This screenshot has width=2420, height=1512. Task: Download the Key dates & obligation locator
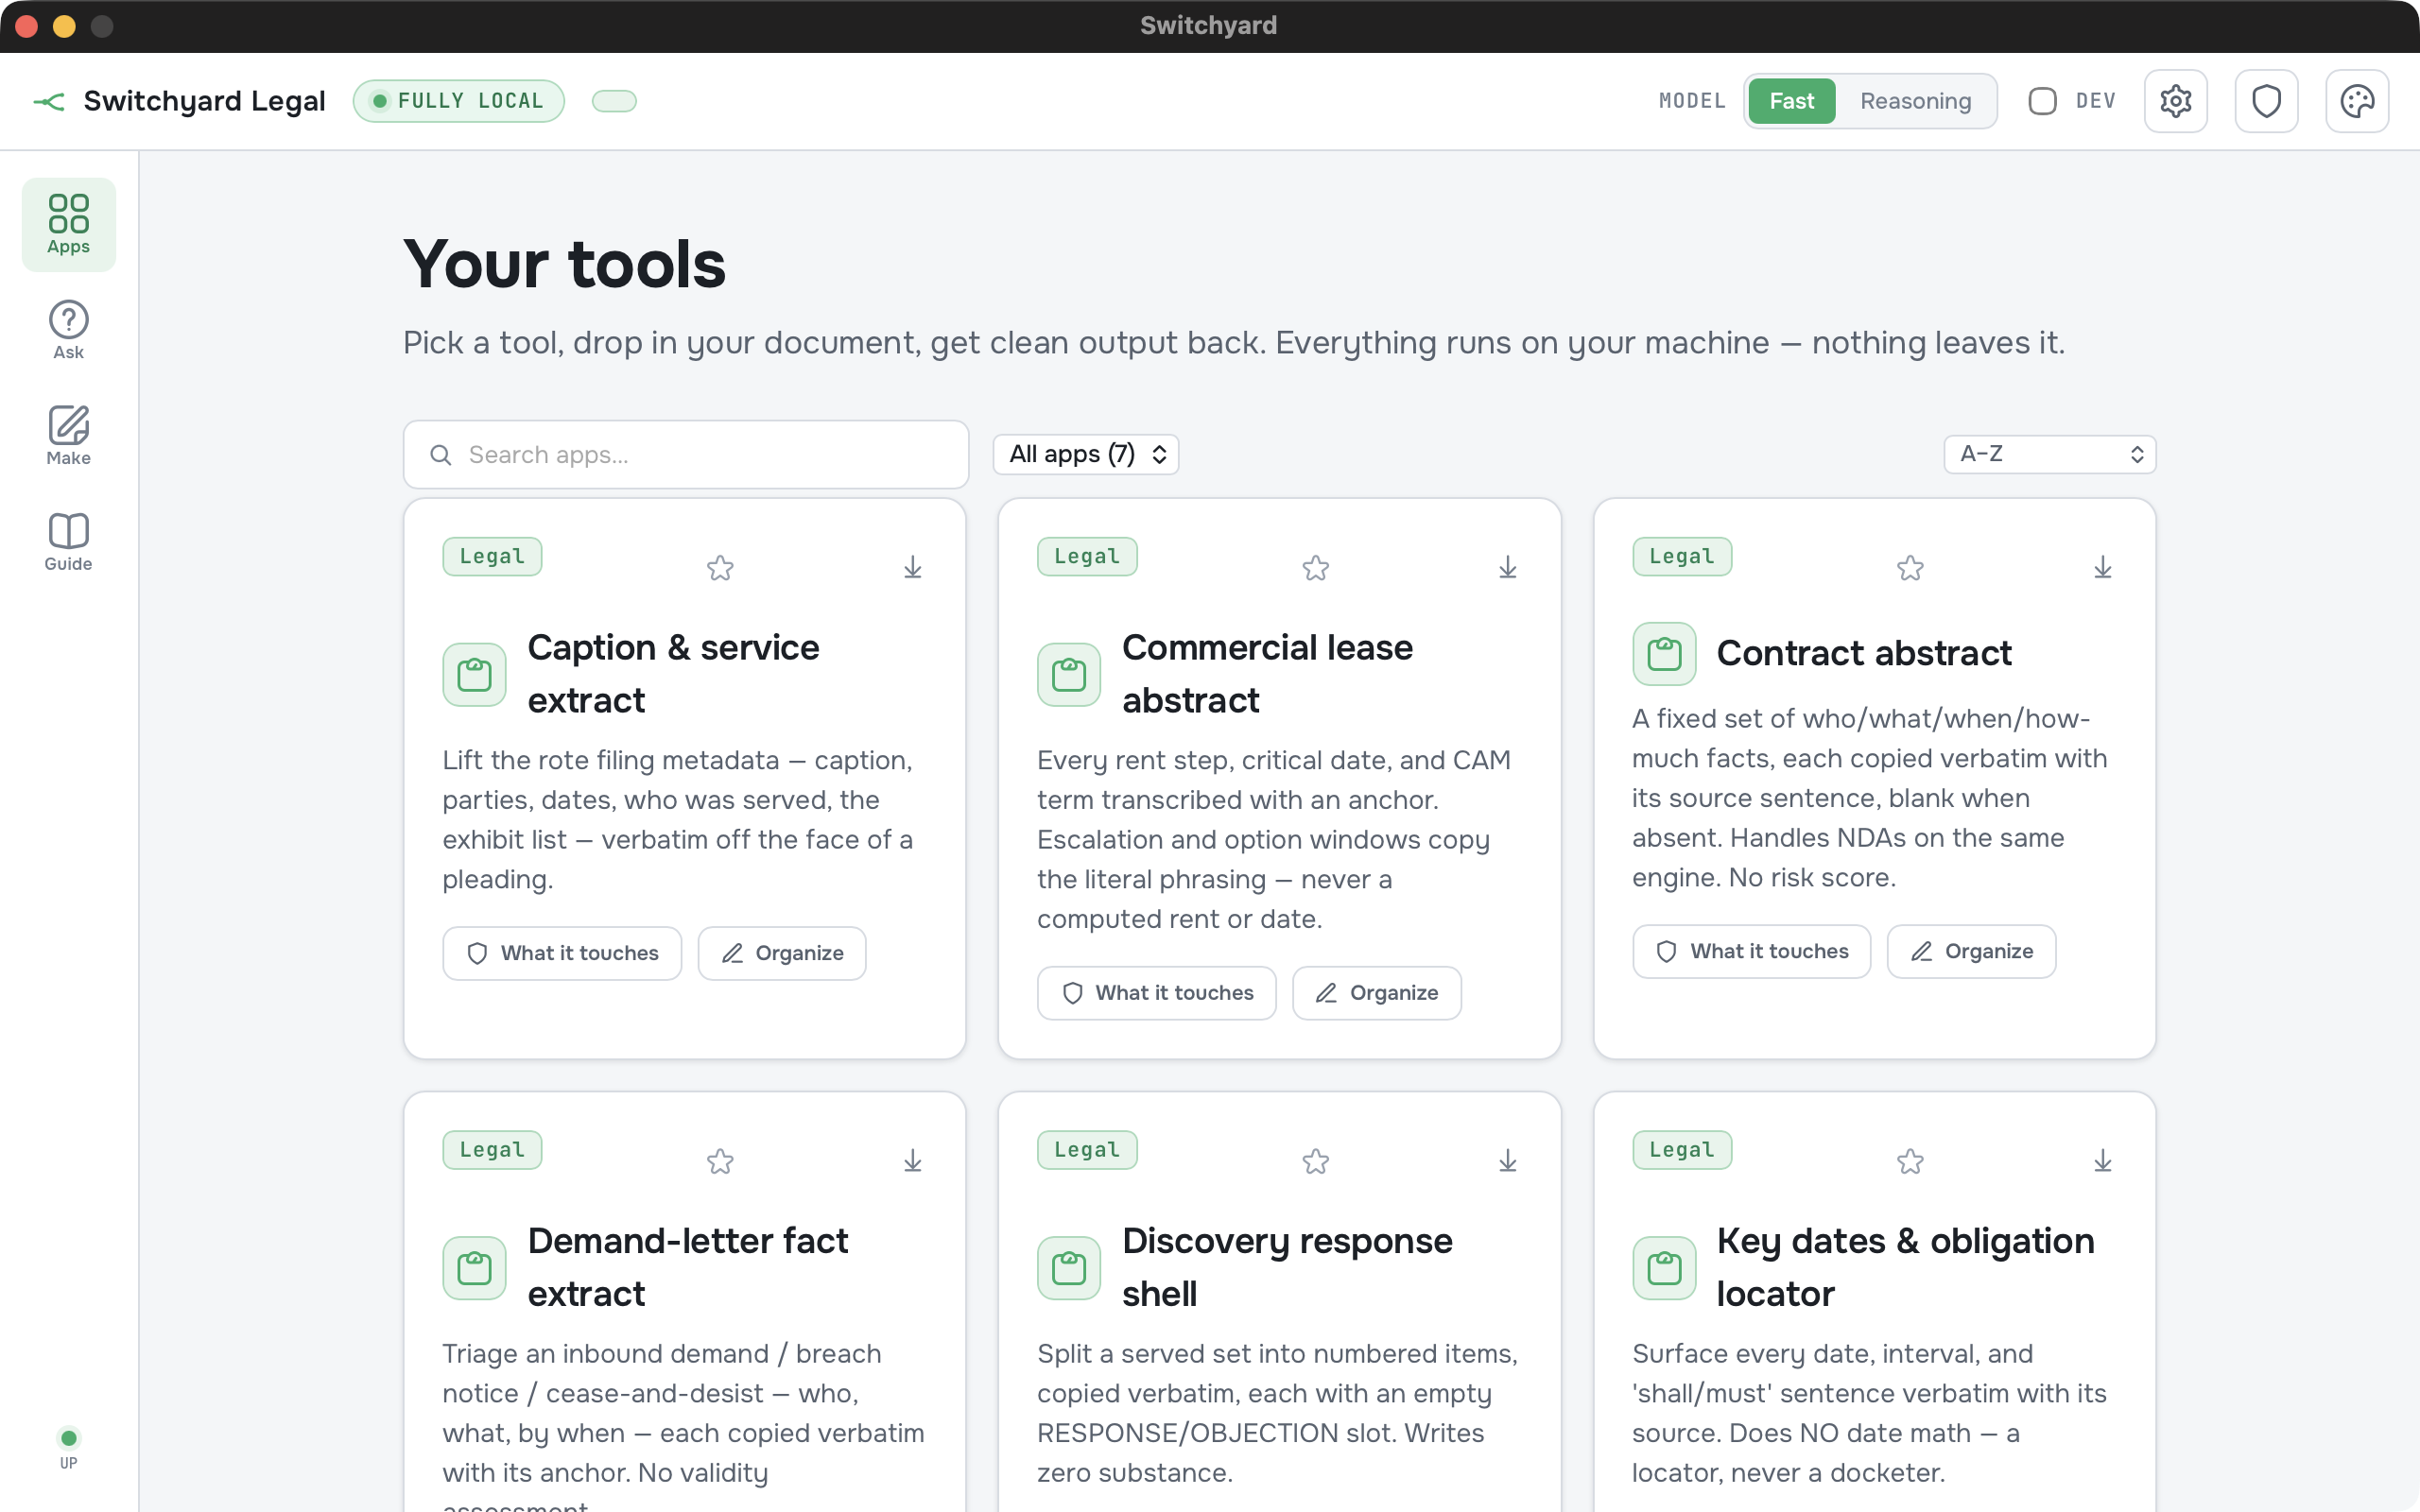(2103, 1161)
